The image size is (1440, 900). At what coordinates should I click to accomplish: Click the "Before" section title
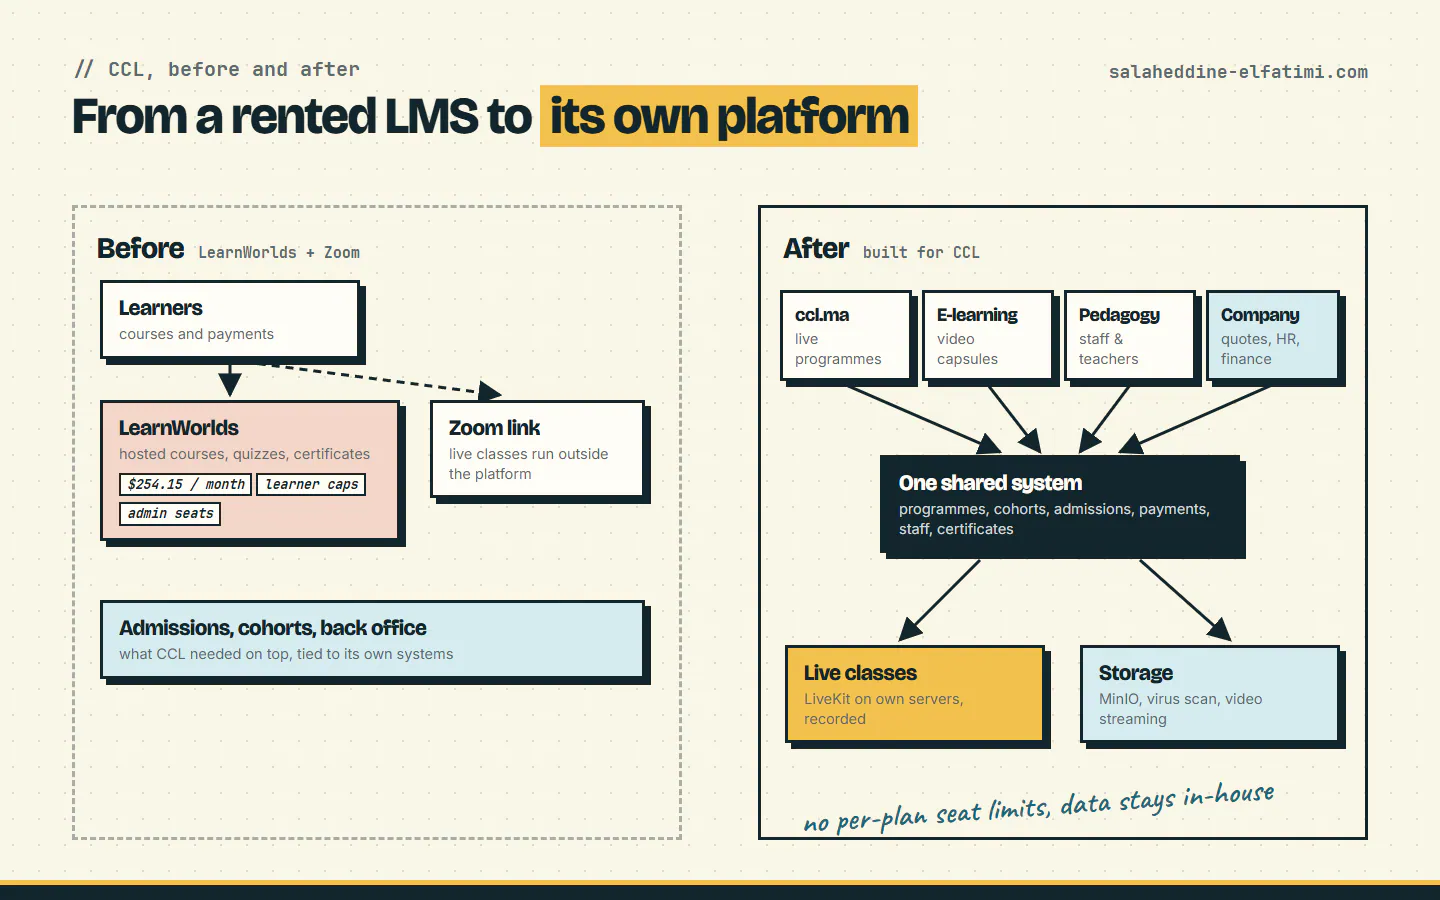[x=141, y=248]
